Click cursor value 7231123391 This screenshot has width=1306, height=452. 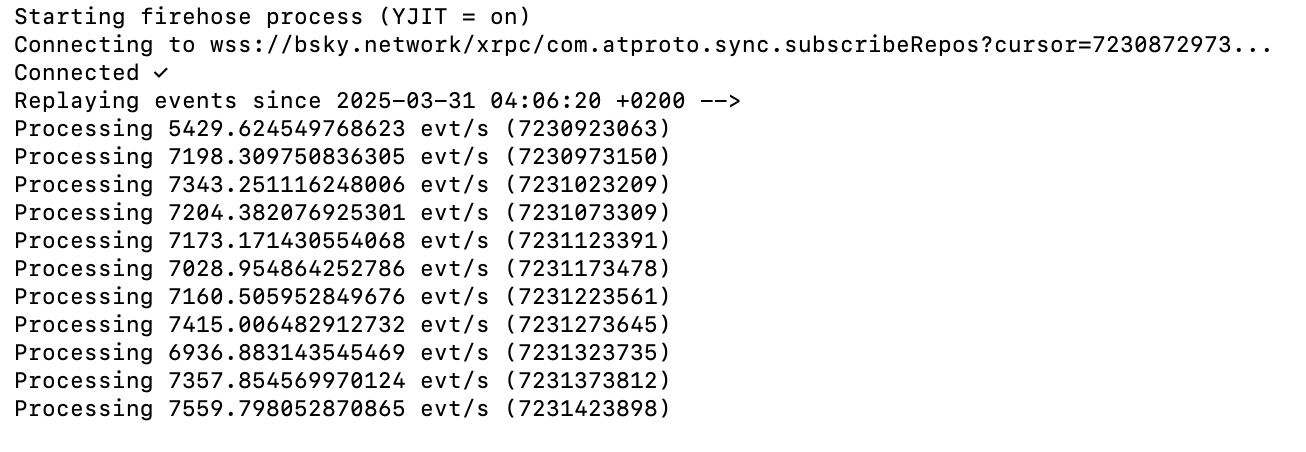point(587,241)
